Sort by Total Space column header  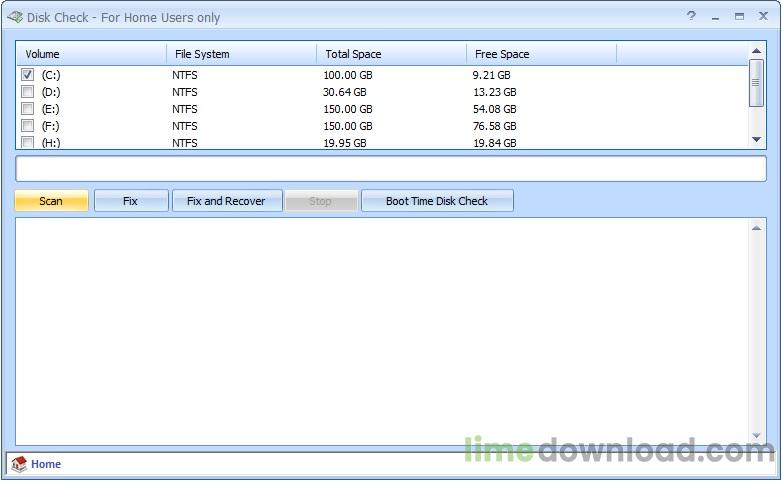pos(390,54)
